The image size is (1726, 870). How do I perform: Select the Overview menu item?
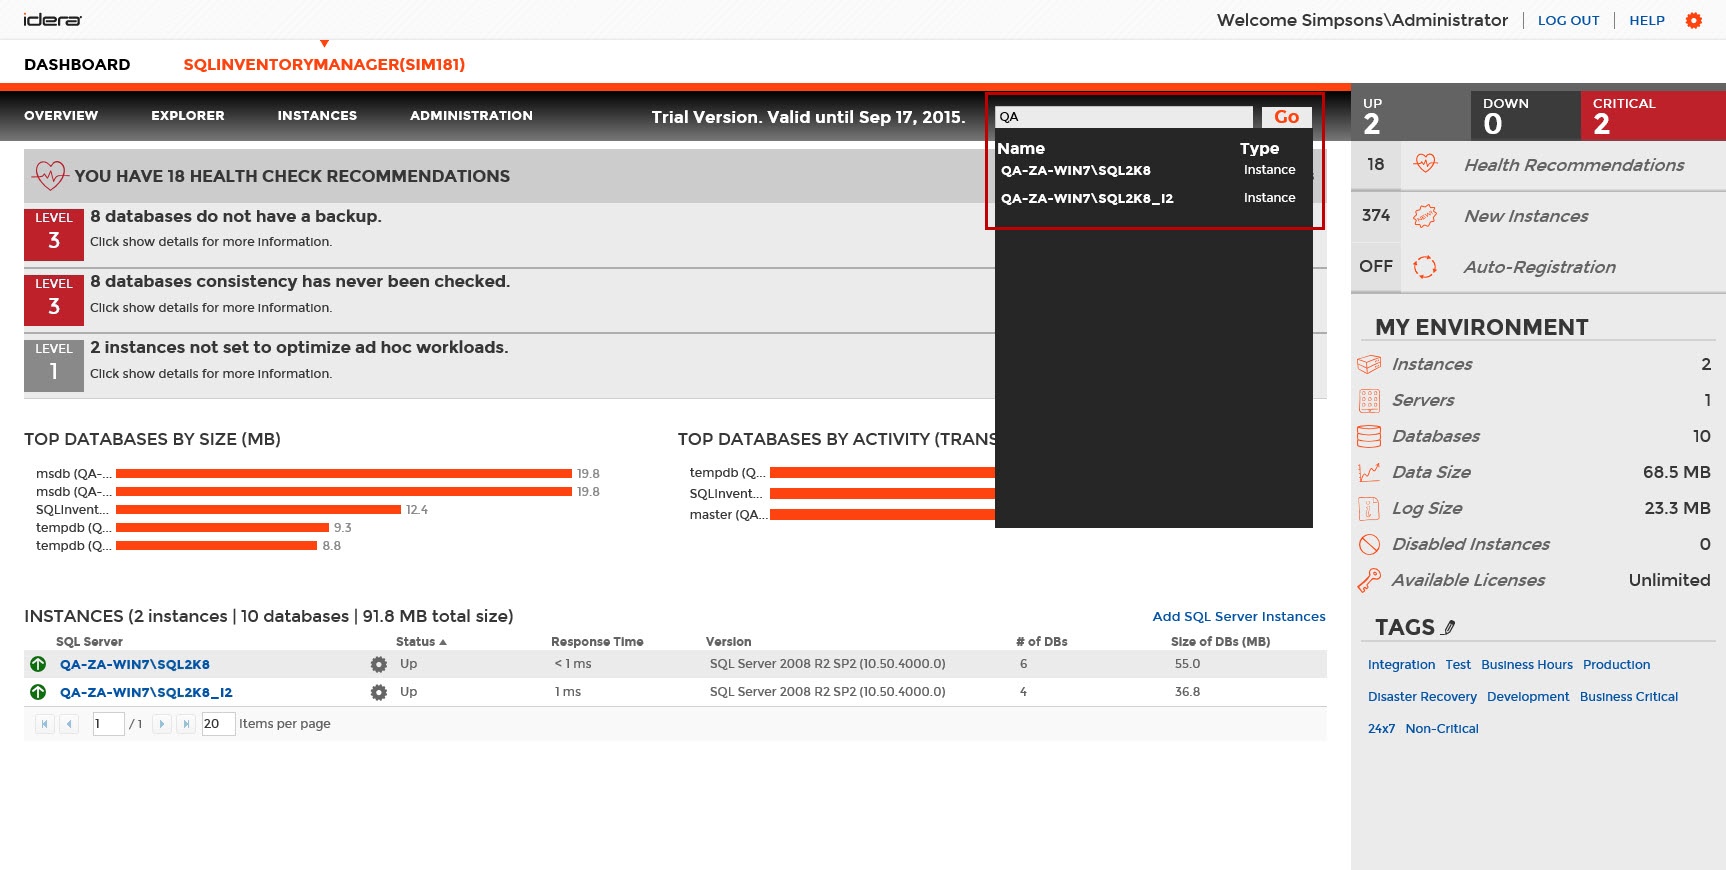pyautogui.click(x=61, y=116)
